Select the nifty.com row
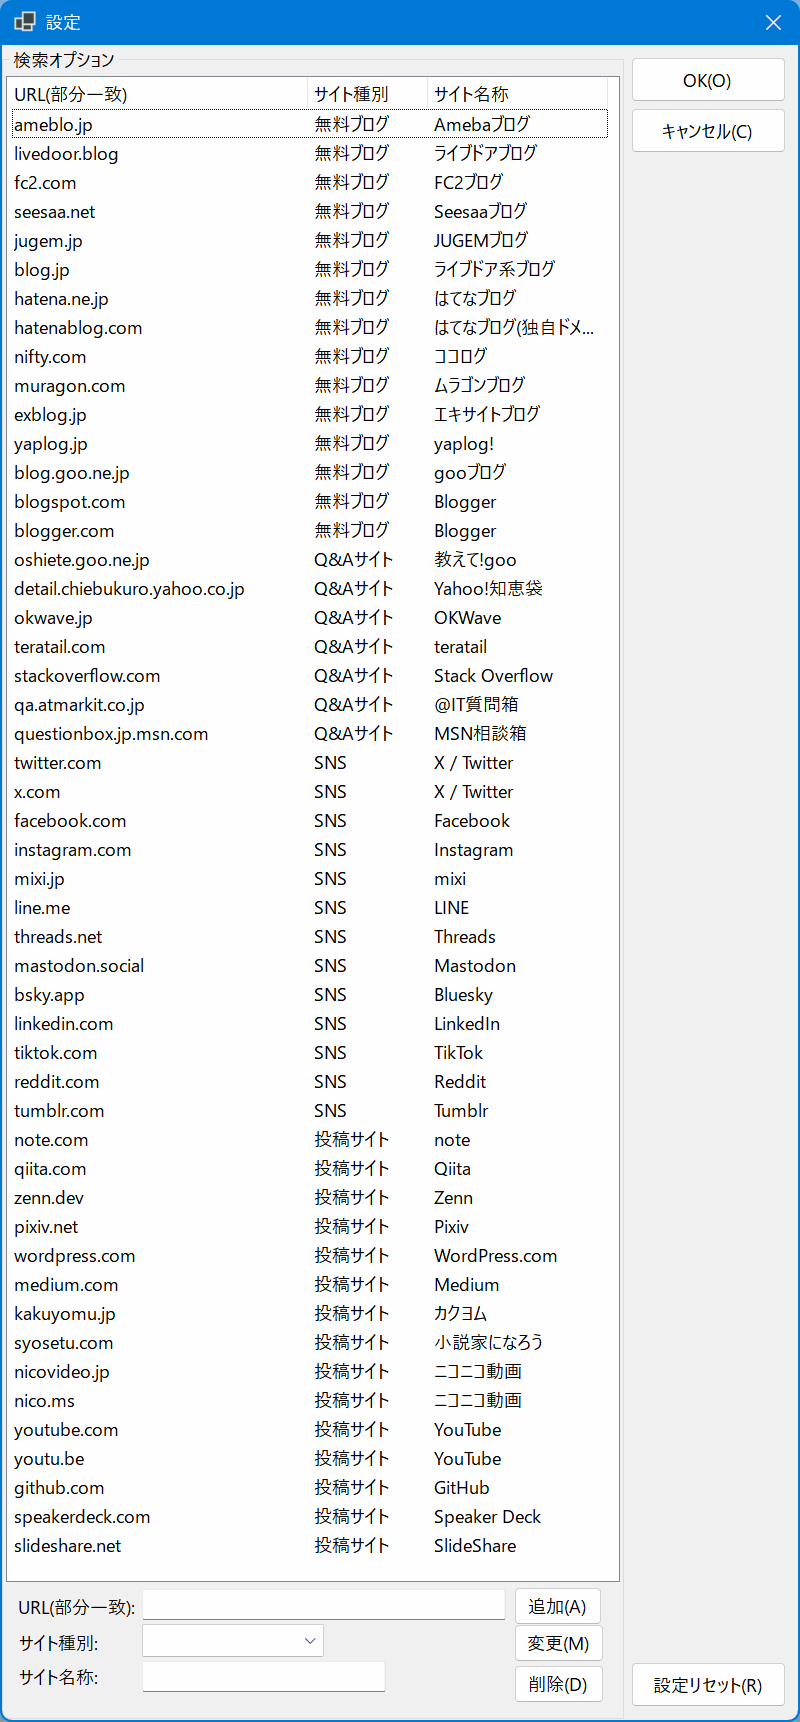The image size is (800, 1722). pos(309,356)
